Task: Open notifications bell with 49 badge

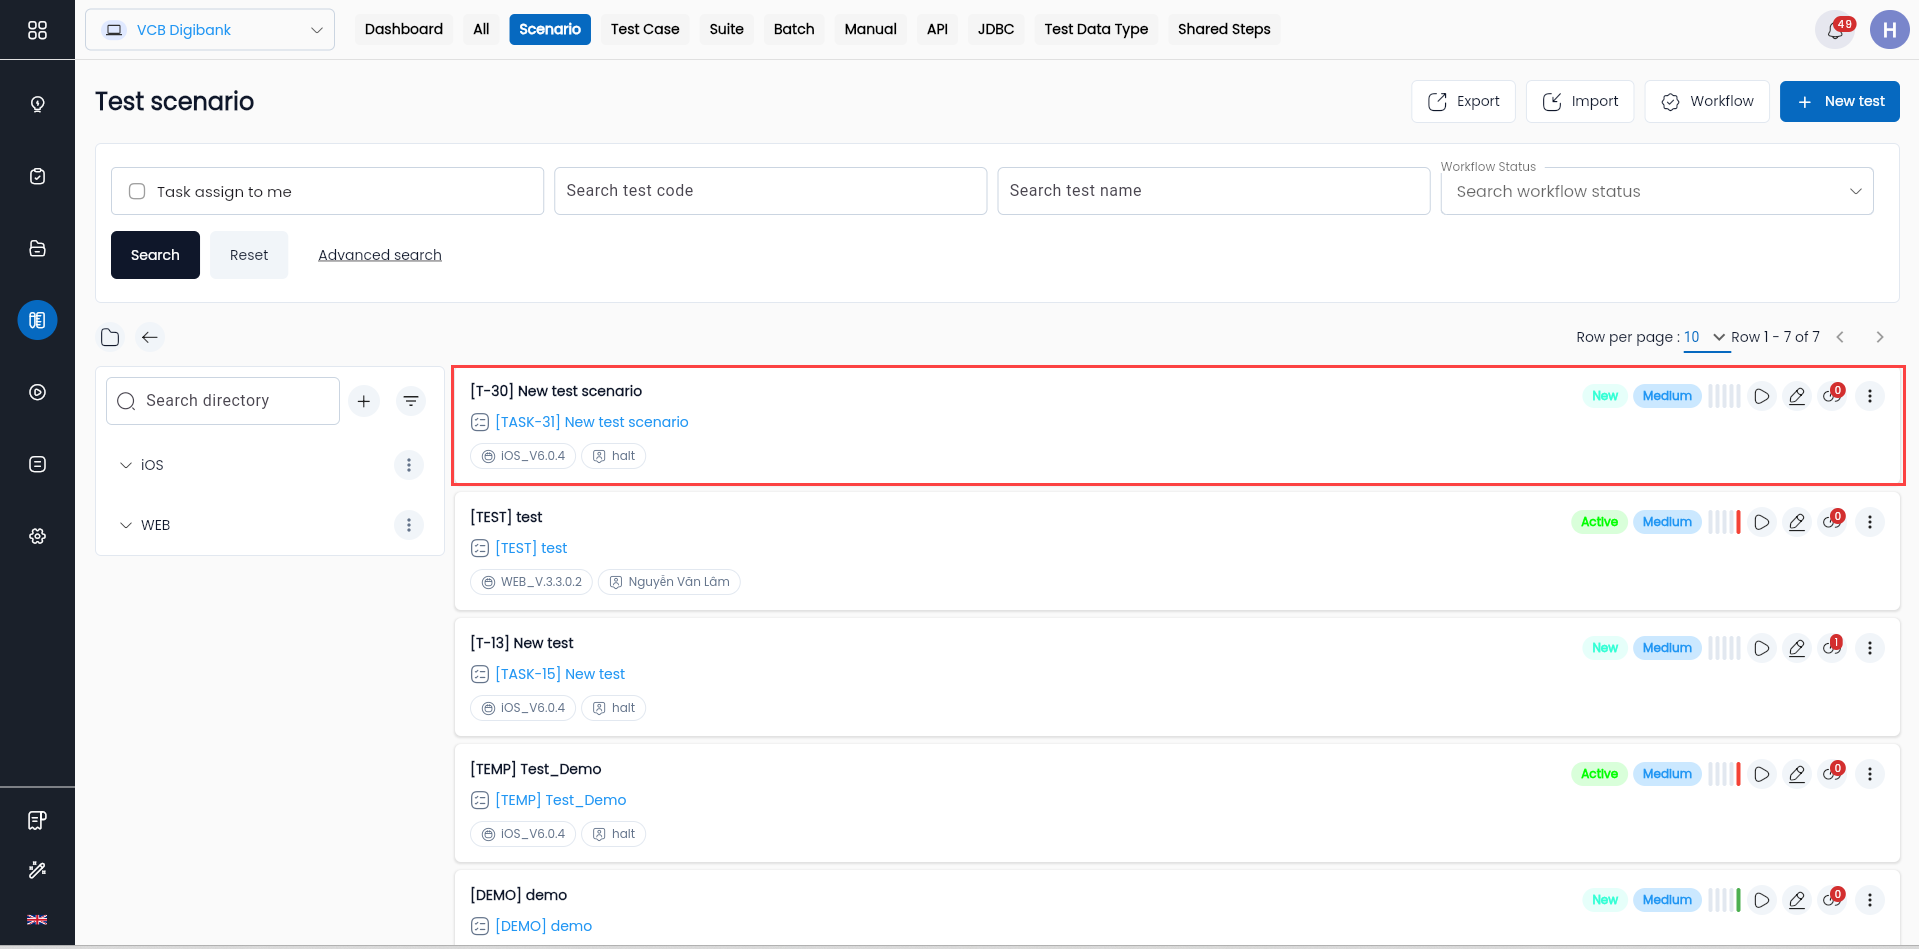Action: (1835, 30)
